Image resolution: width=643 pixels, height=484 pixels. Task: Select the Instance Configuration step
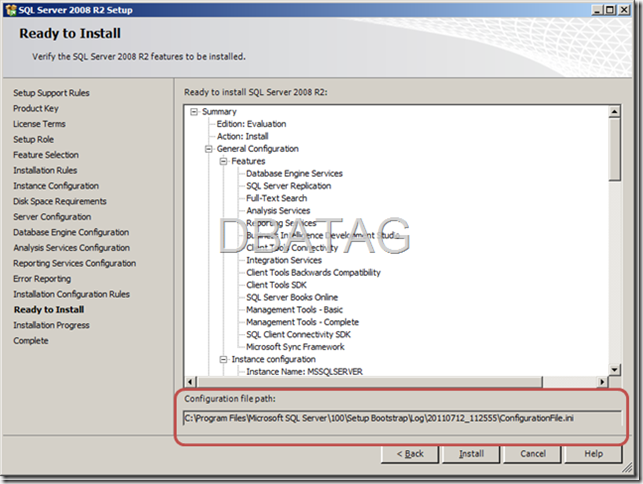pyautogui.click(x=56, y=186)
